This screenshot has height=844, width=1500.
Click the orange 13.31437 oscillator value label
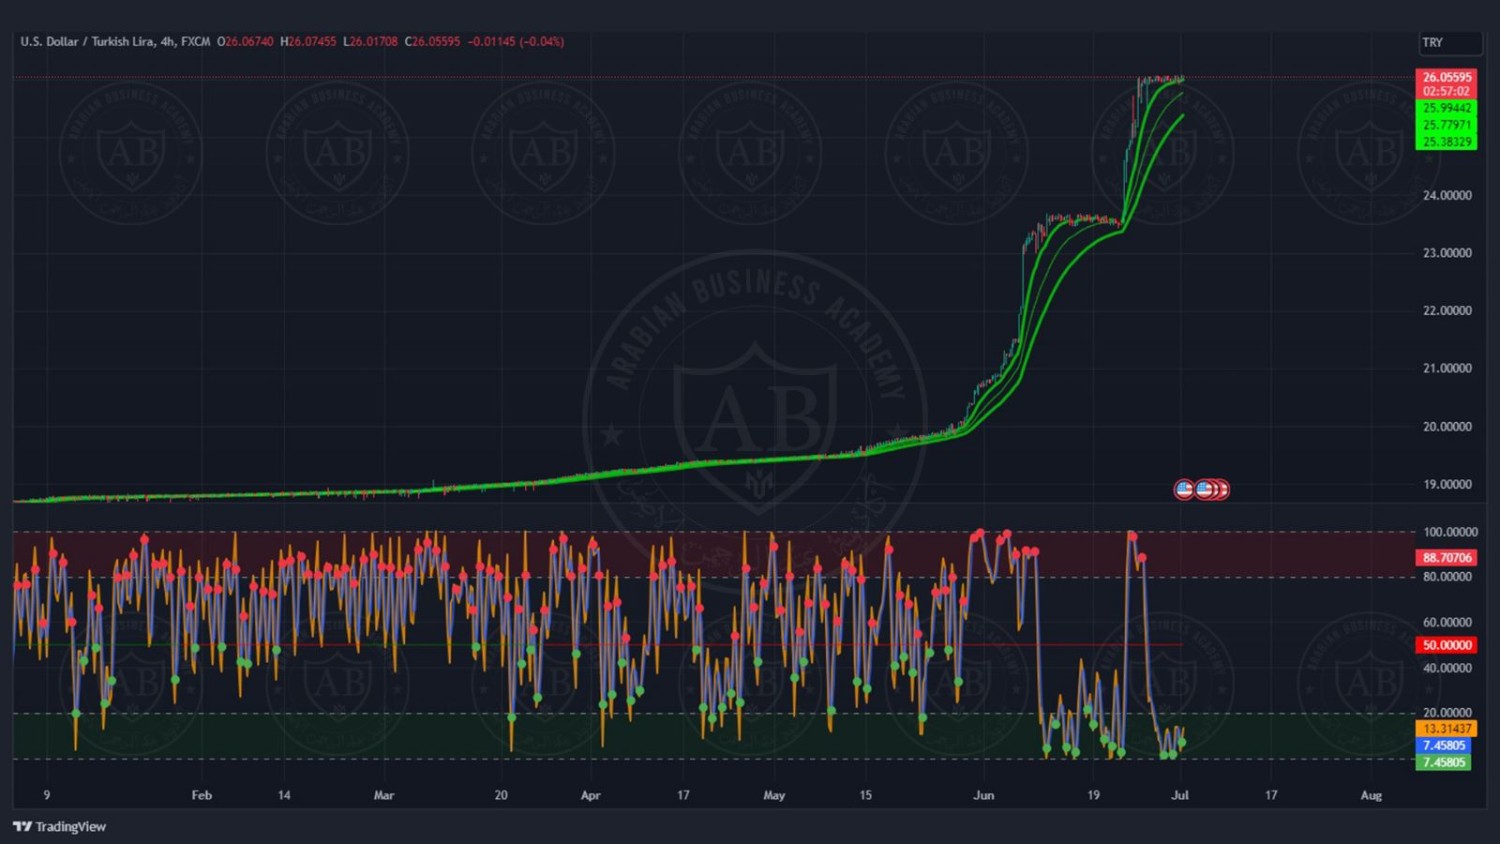1446,729
